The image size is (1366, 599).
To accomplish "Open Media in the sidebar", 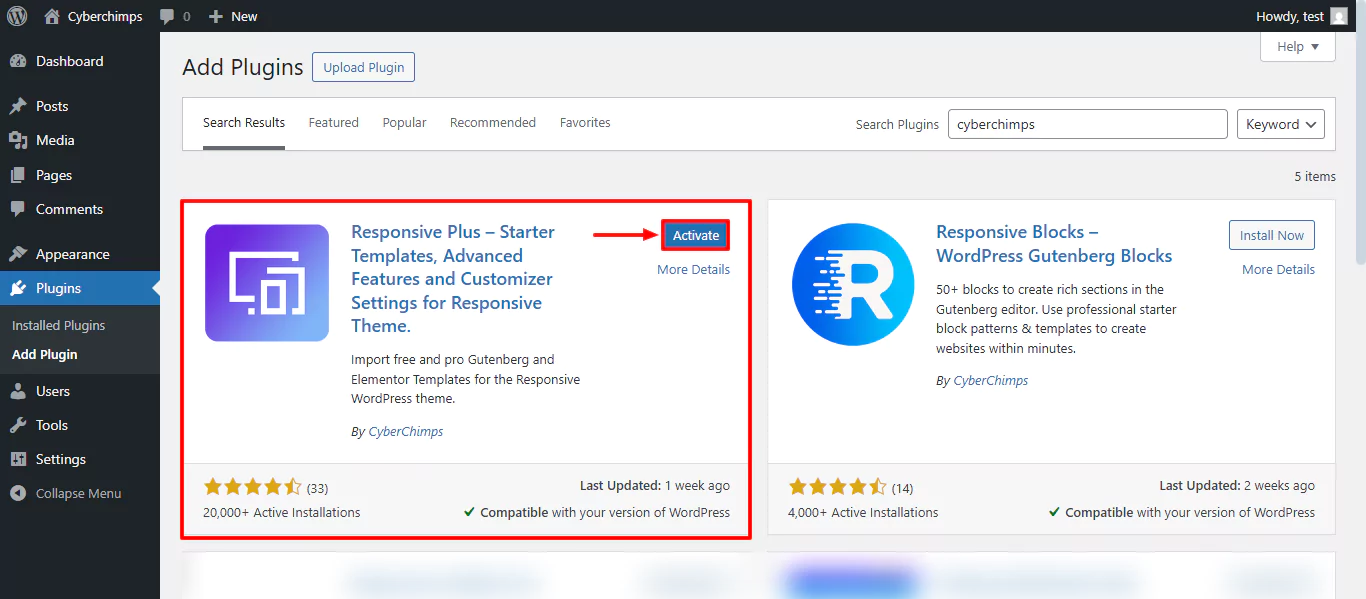I will pos(80,140).
